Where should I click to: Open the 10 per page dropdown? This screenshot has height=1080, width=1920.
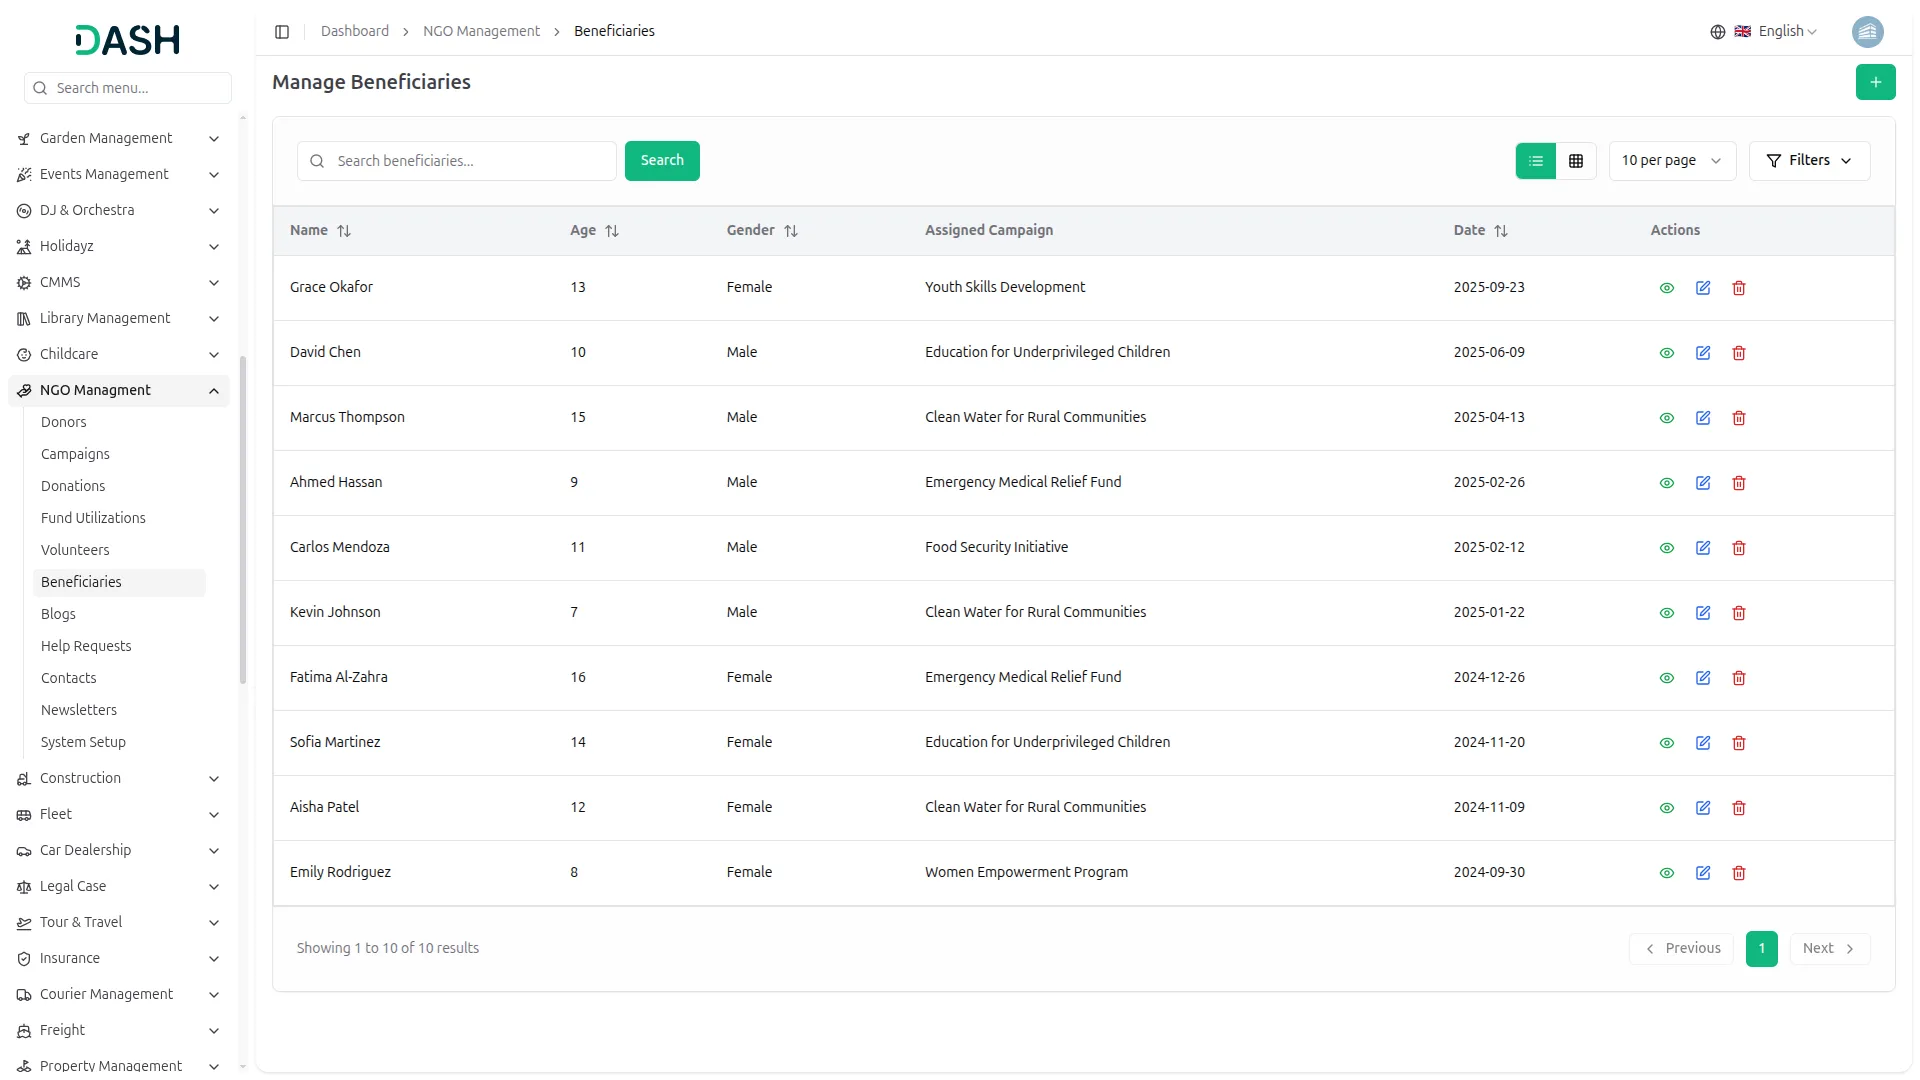point(1671,161)
